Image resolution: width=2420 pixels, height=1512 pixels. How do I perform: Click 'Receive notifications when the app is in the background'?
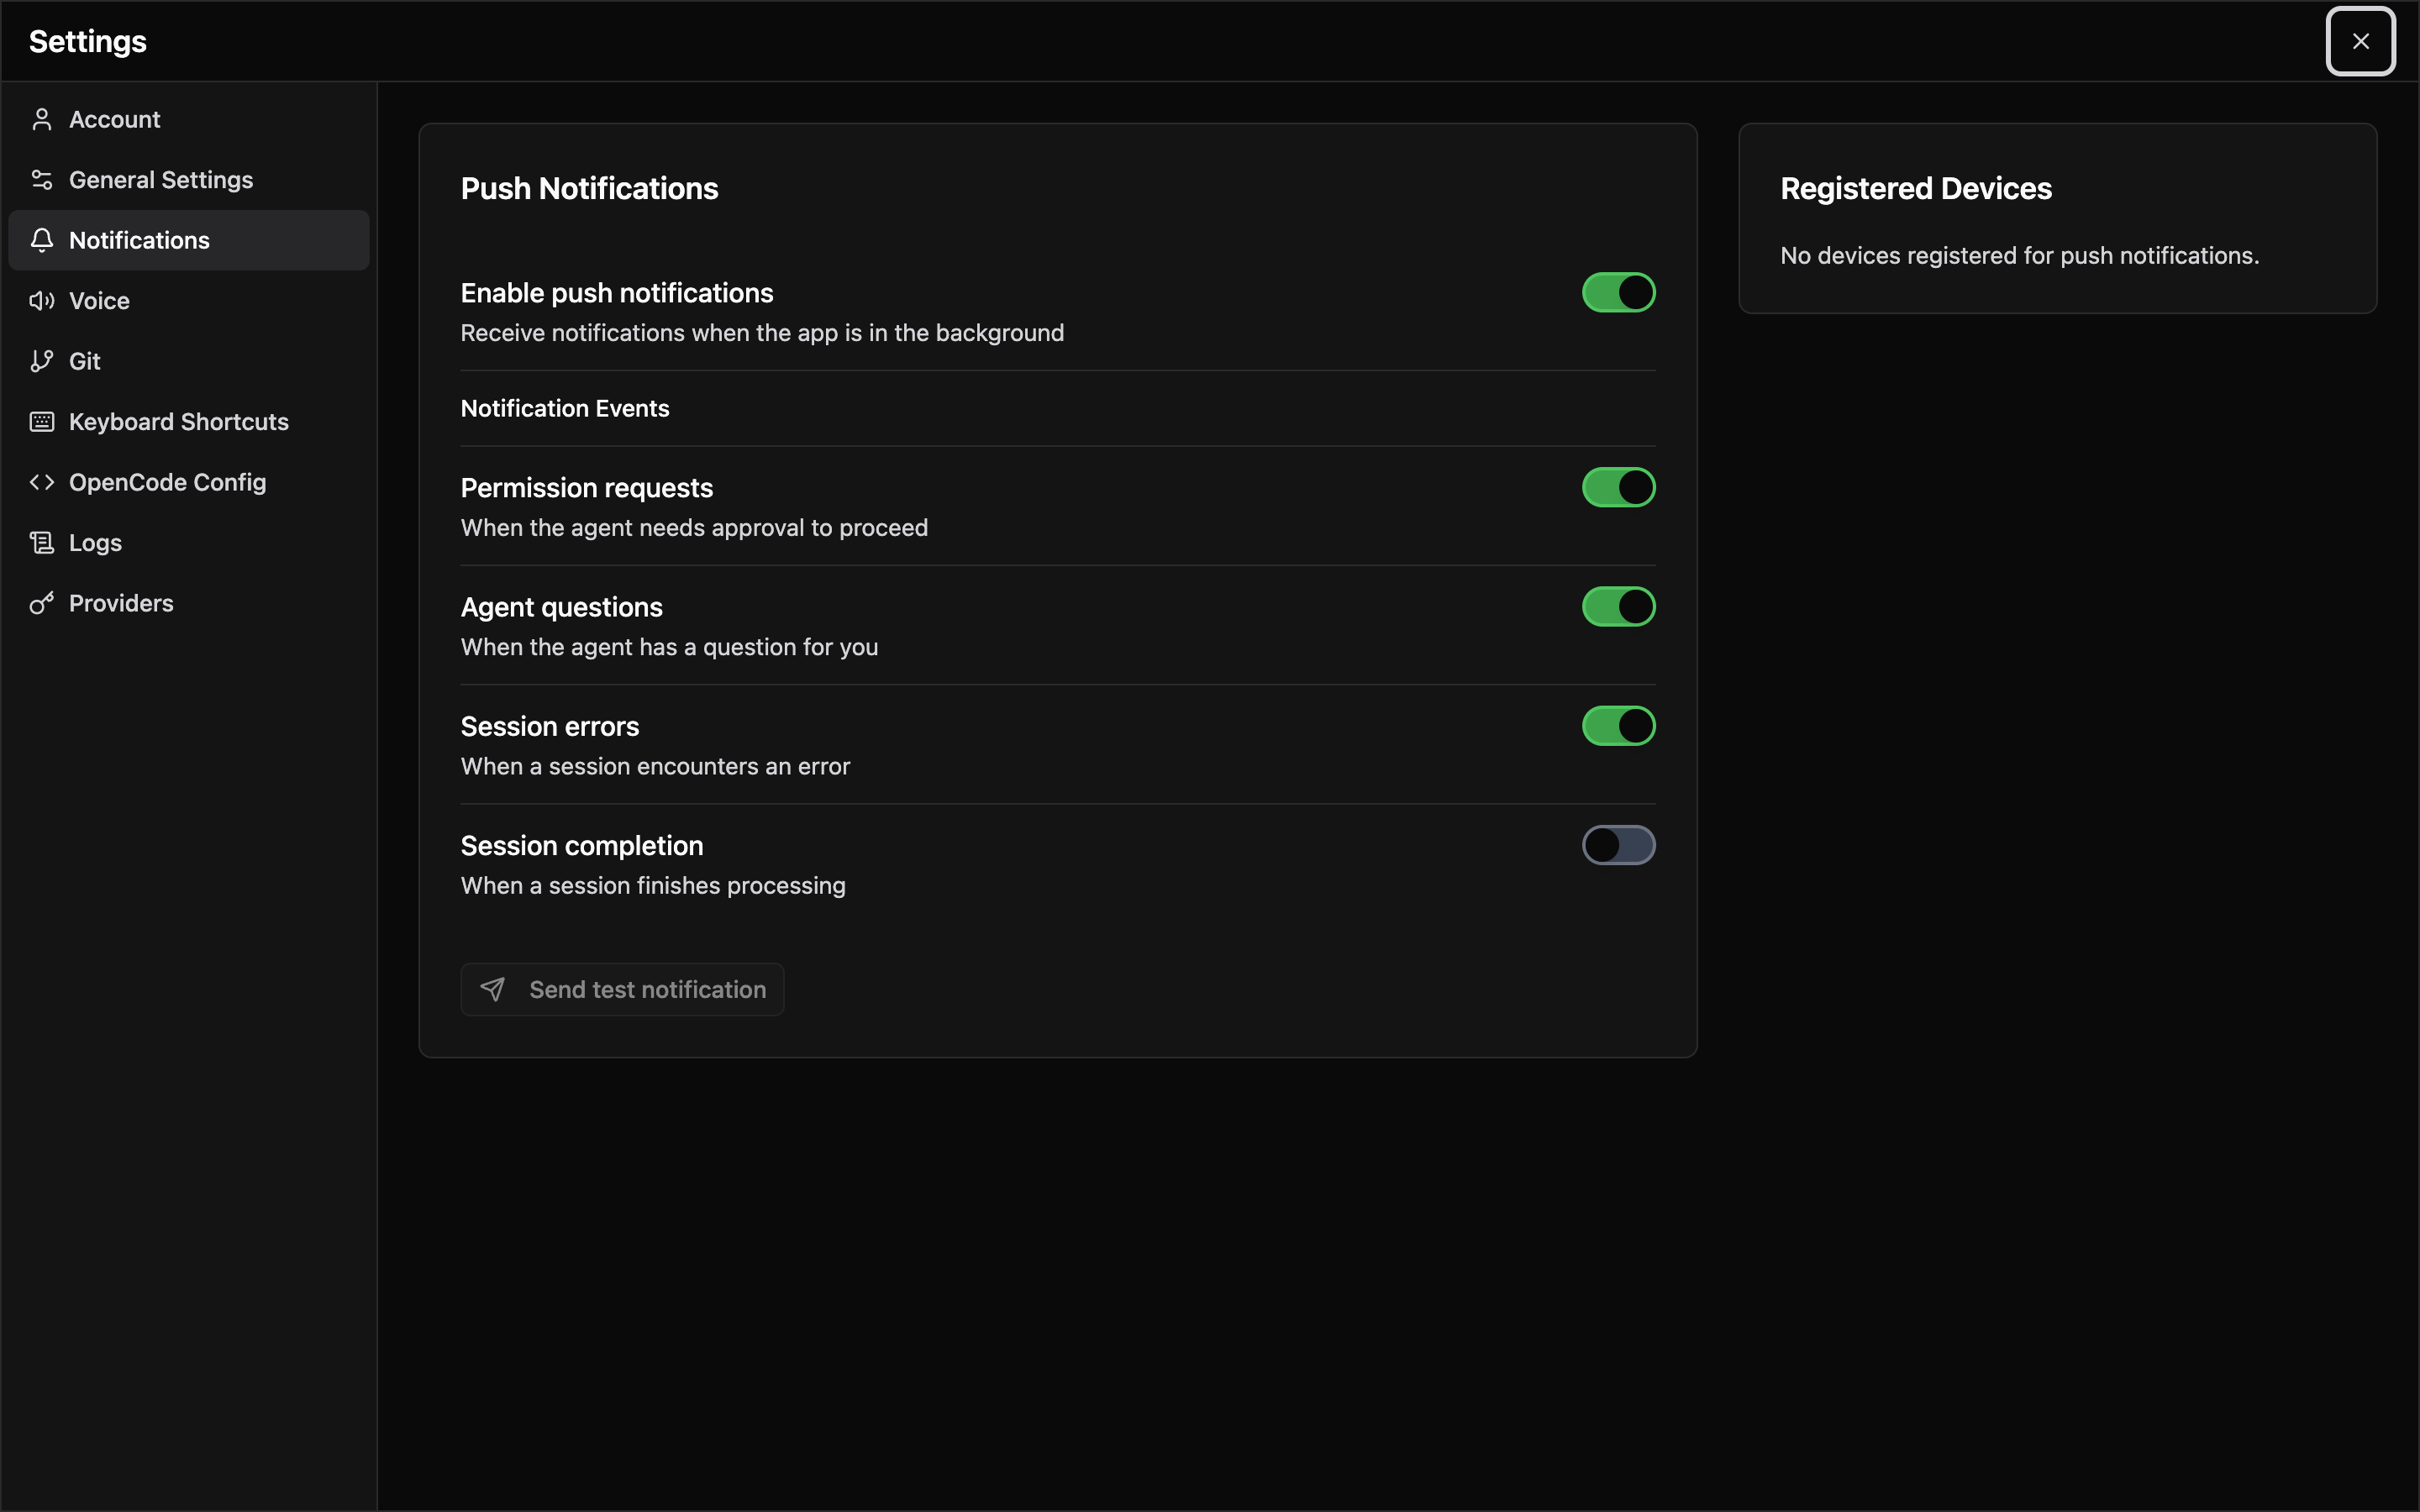[762, 333]
